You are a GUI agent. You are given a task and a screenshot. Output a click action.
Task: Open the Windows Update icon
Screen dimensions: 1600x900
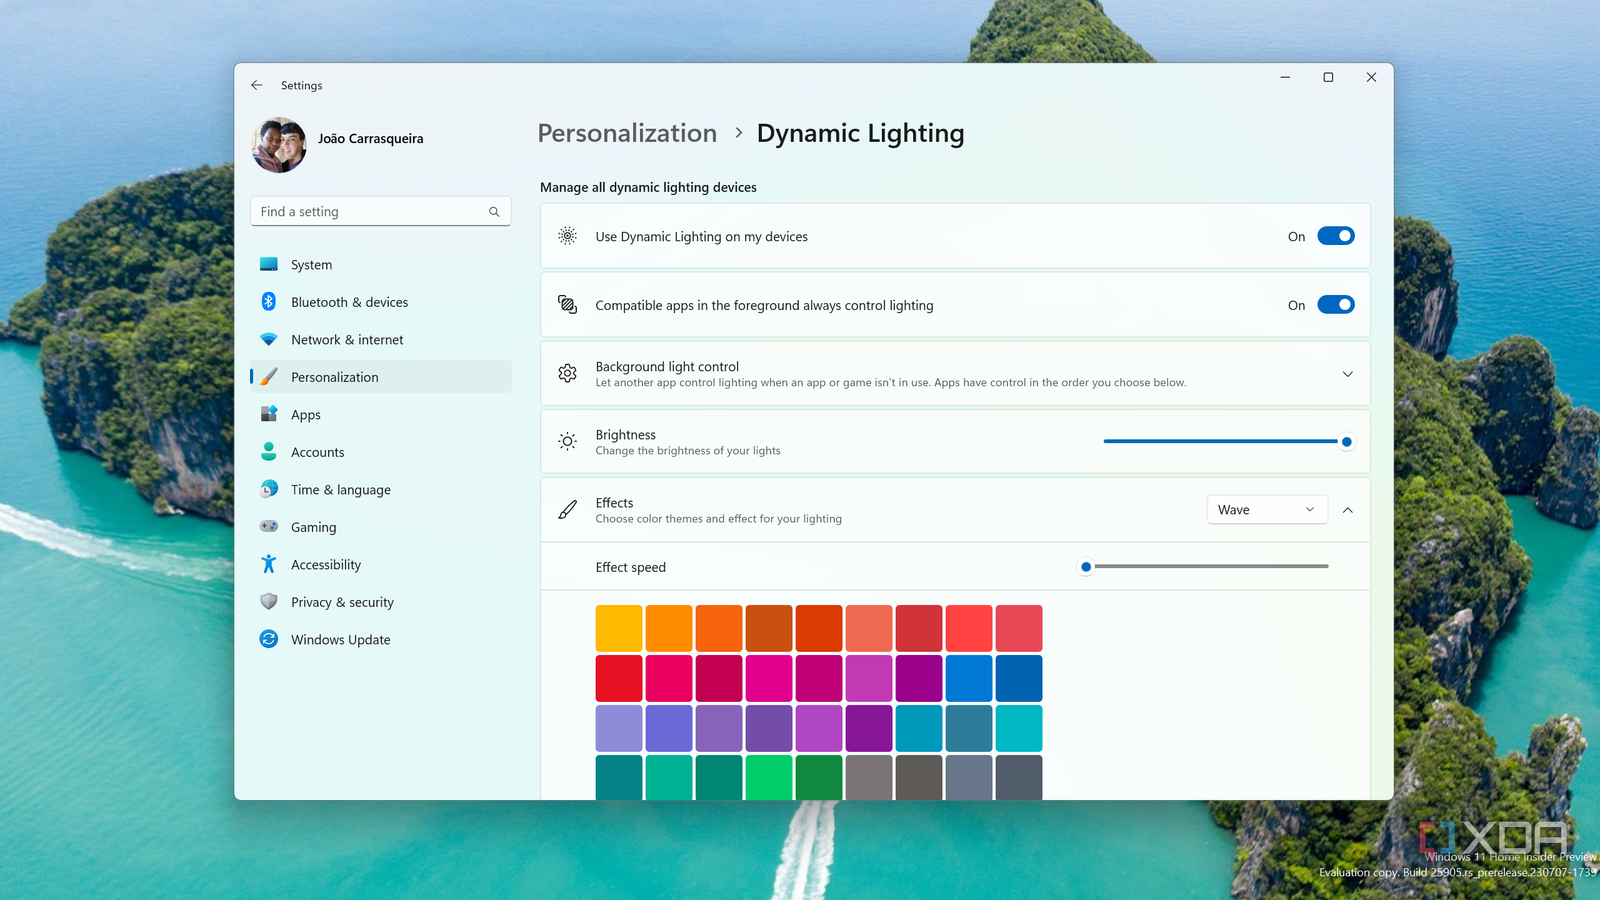tap(268, 639)
